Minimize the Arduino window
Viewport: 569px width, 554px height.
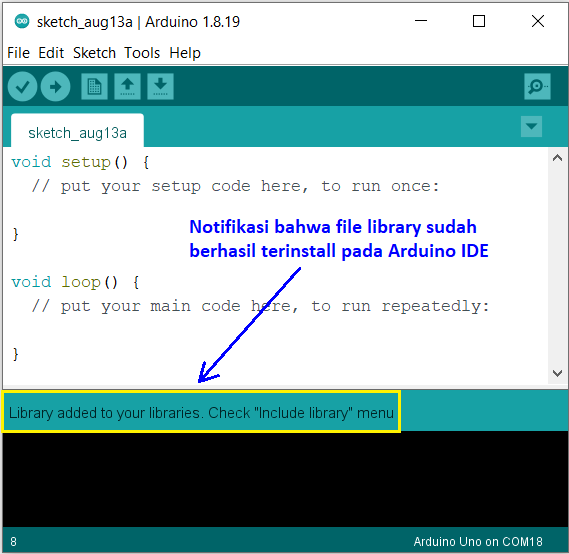point(421,21)
